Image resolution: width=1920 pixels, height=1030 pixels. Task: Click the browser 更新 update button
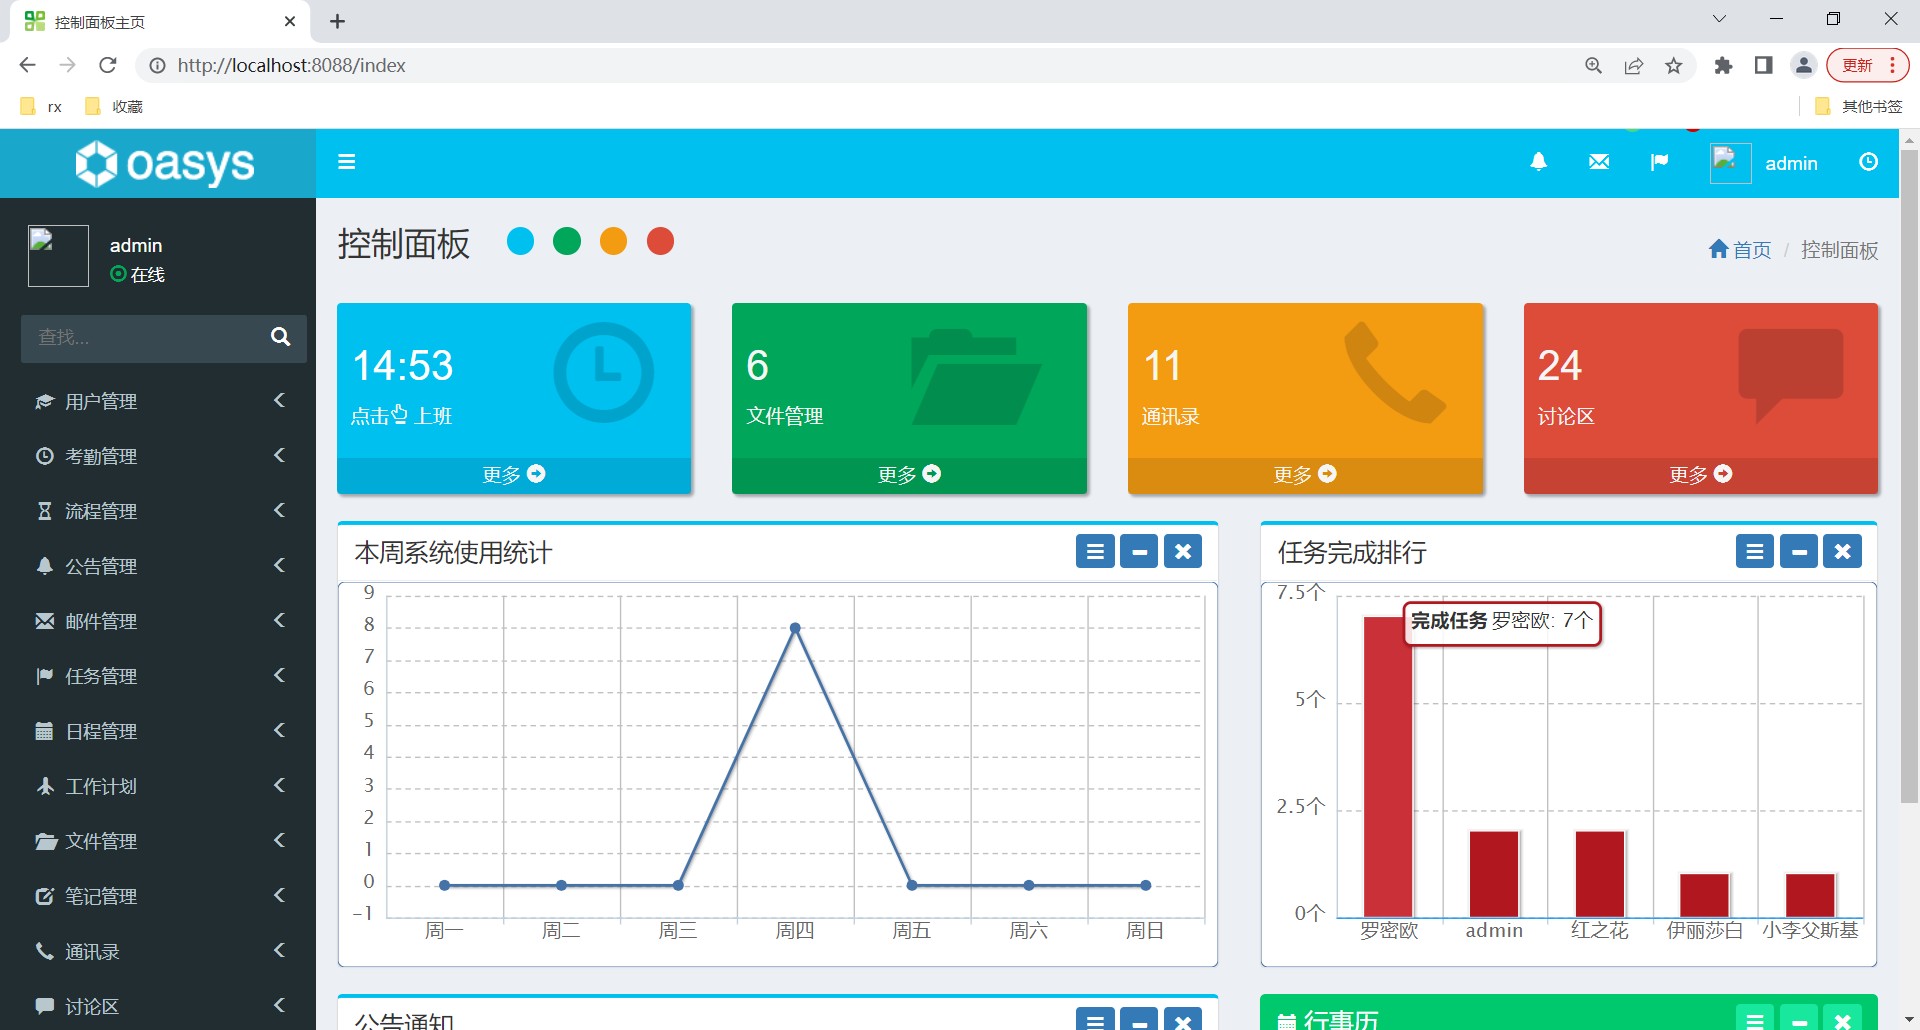[1867, 65]
